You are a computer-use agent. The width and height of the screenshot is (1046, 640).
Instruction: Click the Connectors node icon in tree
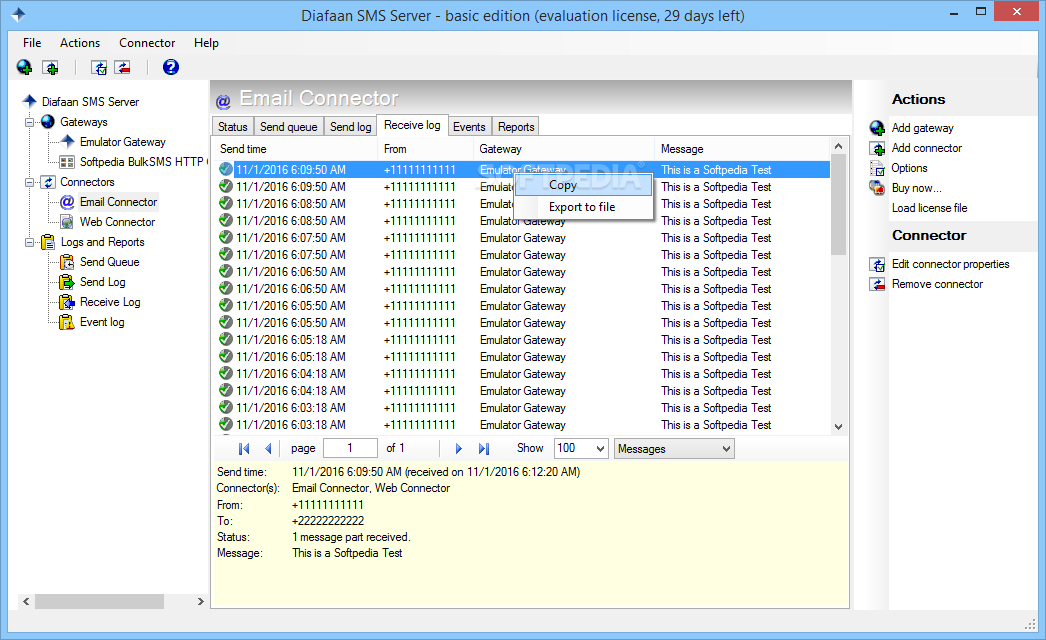click(48, 182)
